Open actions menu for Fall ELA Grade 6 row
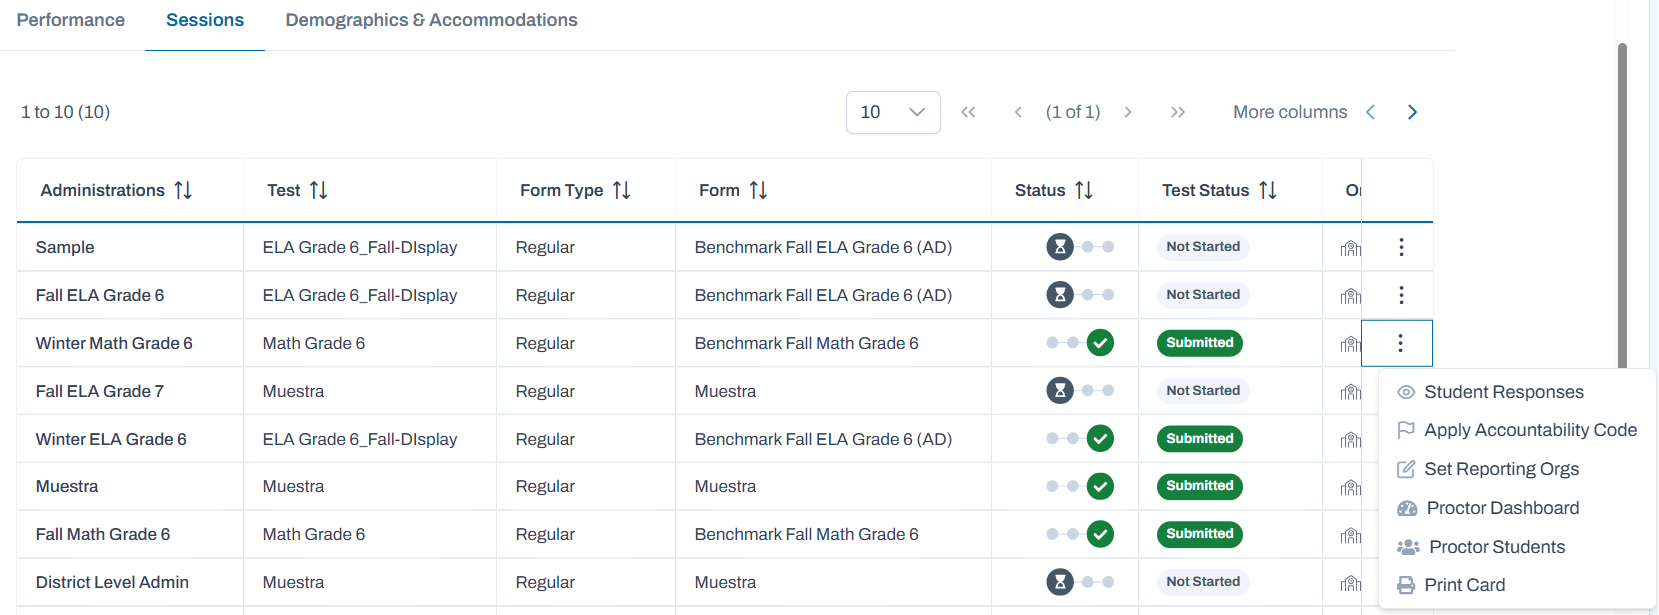The height and width of the screenshot is (615, 1659). pos(1401,295)
